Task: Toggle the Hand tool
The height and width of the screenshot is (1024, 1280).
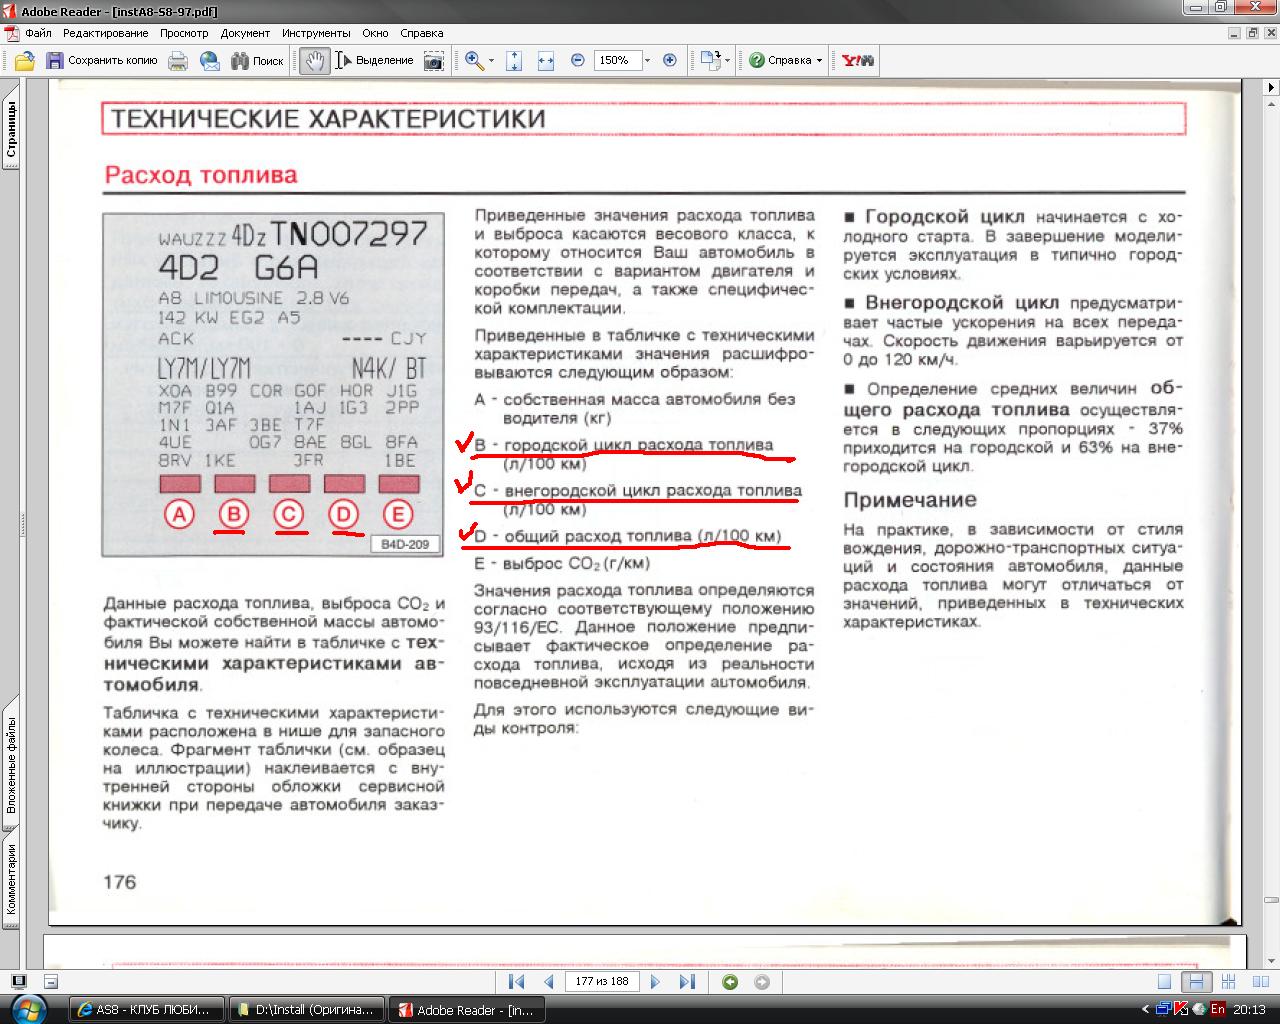Action: (314, 61)
